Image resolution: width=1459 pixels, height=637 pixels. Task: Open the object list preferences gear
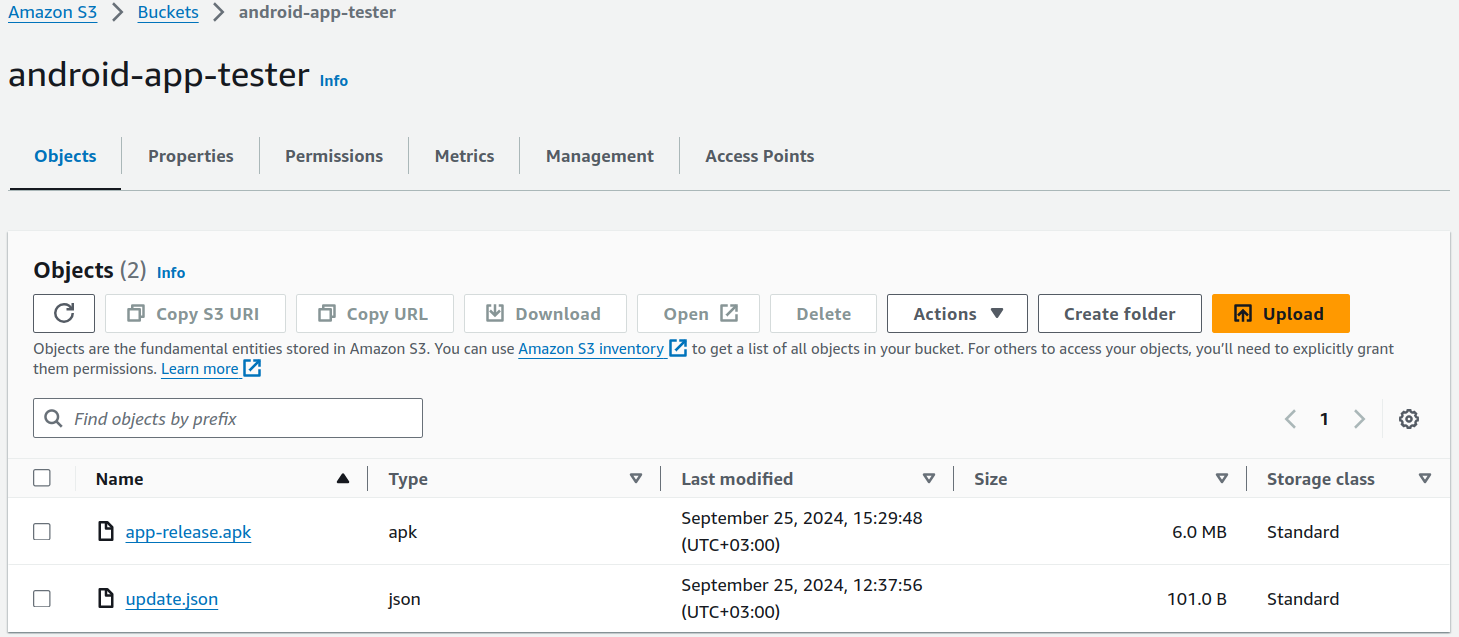tap(1408, 418)
